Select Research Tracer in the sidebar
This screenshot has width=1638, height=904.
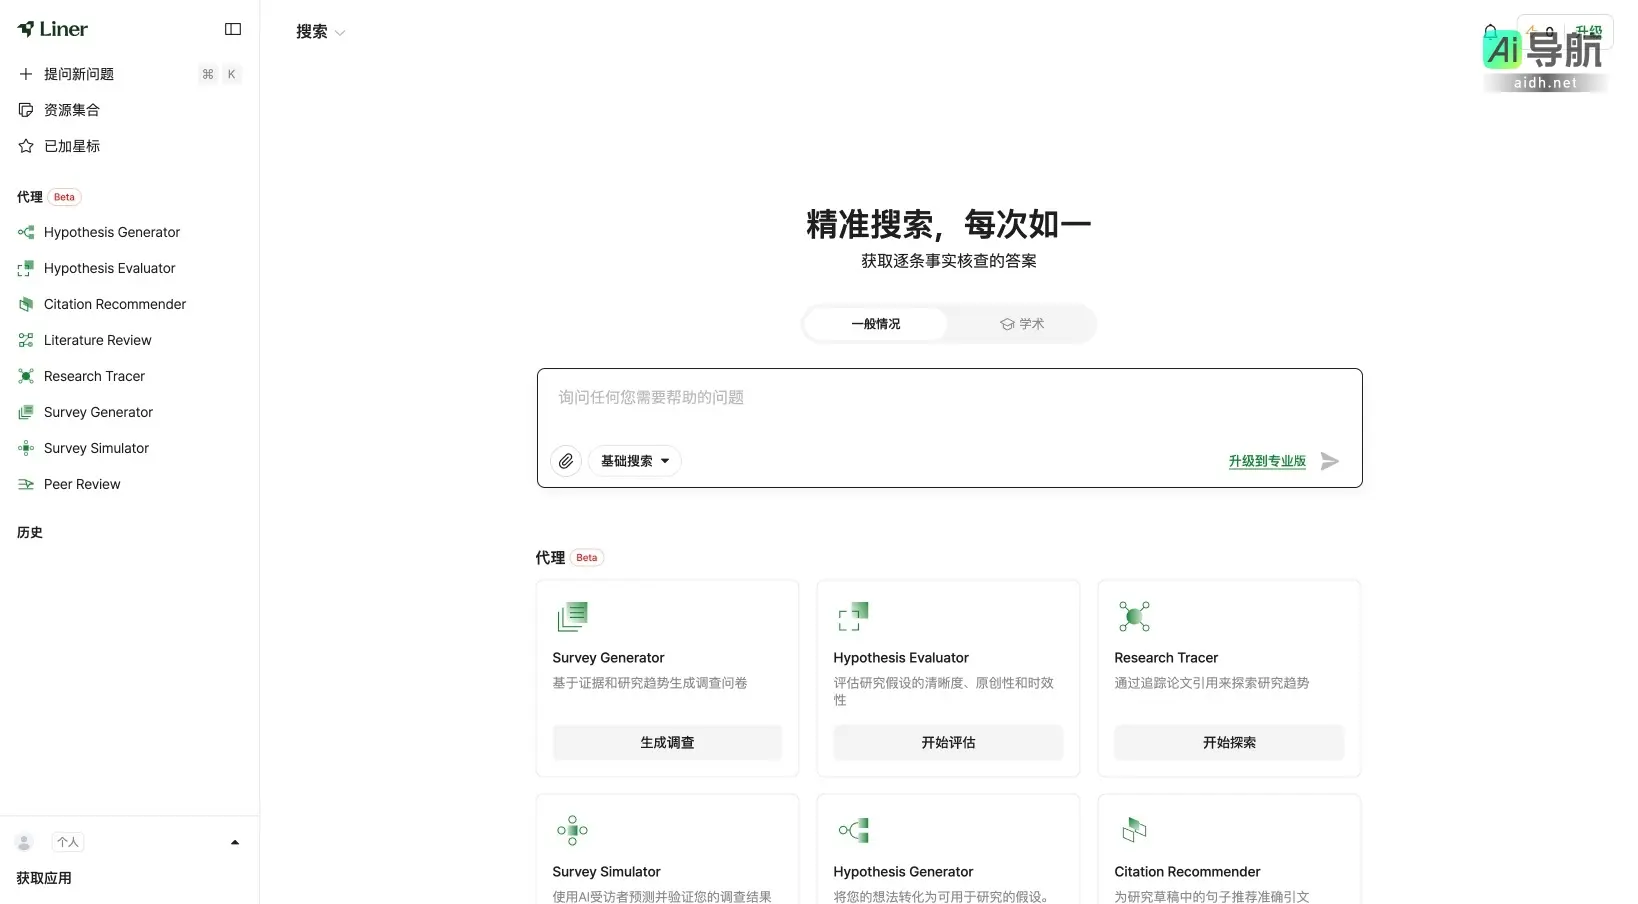(x=92, y=376)
